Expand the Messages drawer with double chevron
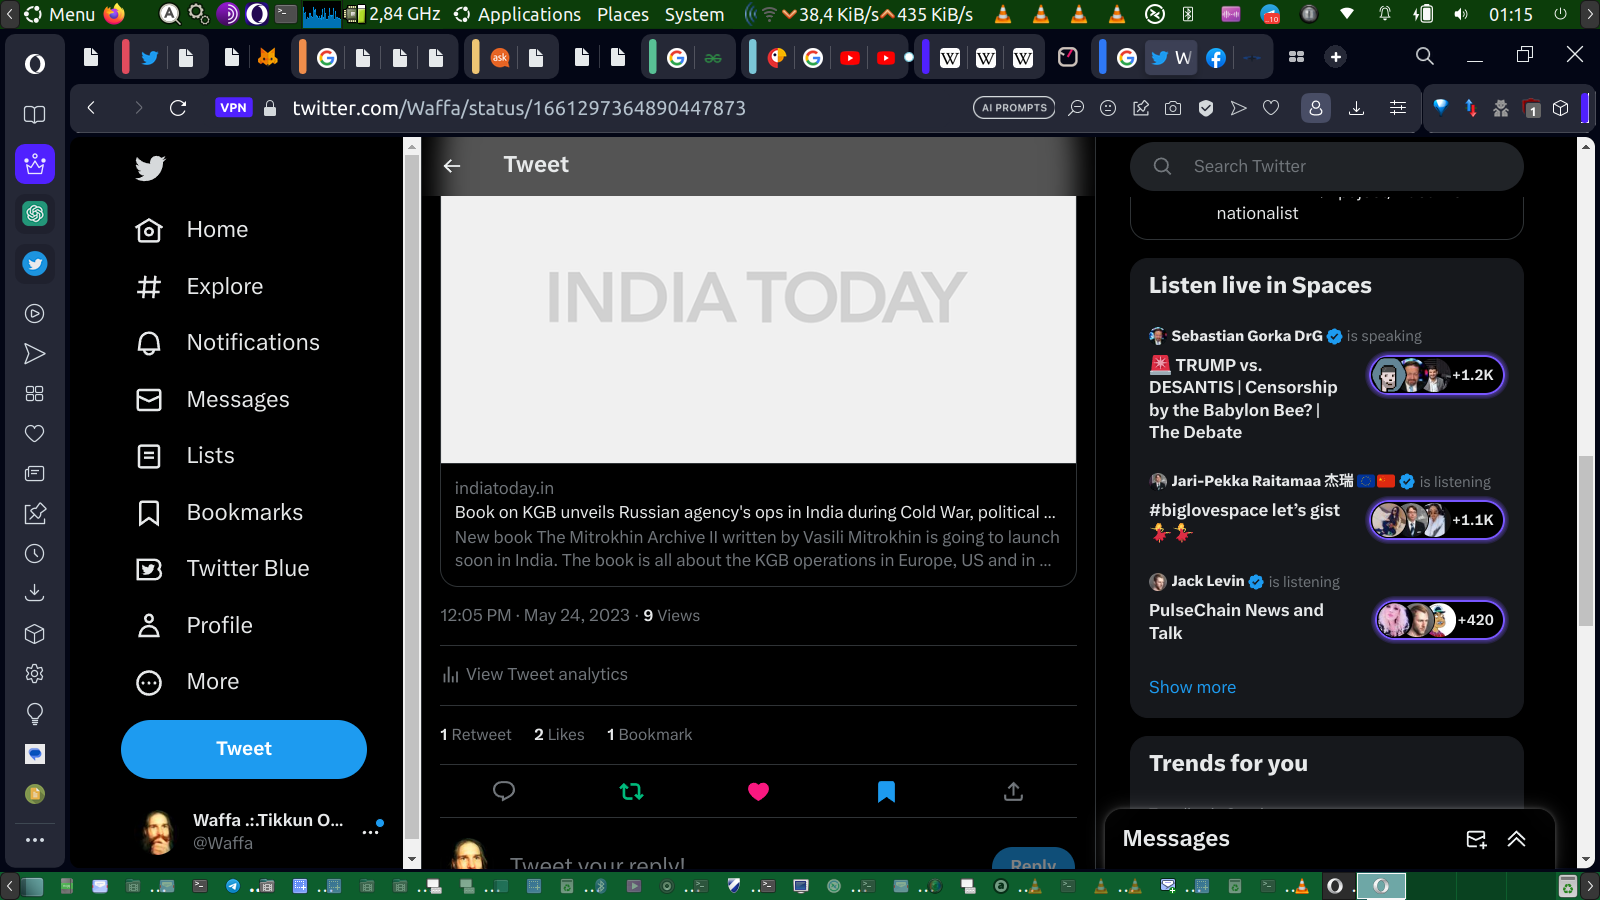The width and height of the screenshot is (1600, 900). [1517, 839]
